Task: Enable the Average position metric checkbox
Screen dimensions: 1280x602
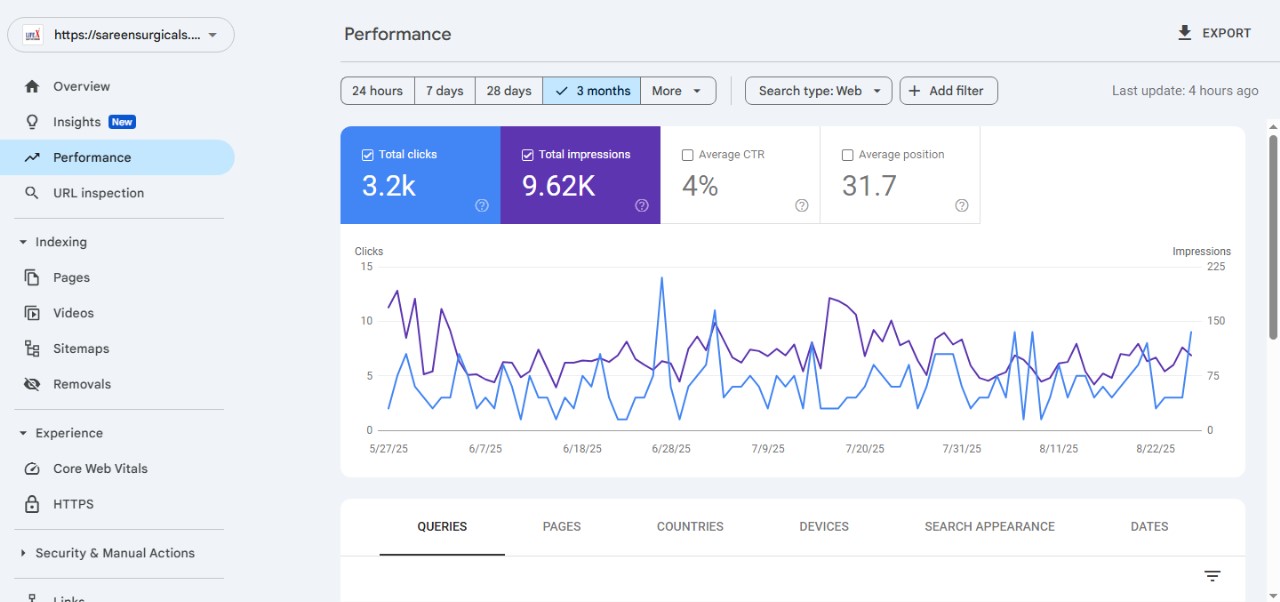Action: (848, 154)
